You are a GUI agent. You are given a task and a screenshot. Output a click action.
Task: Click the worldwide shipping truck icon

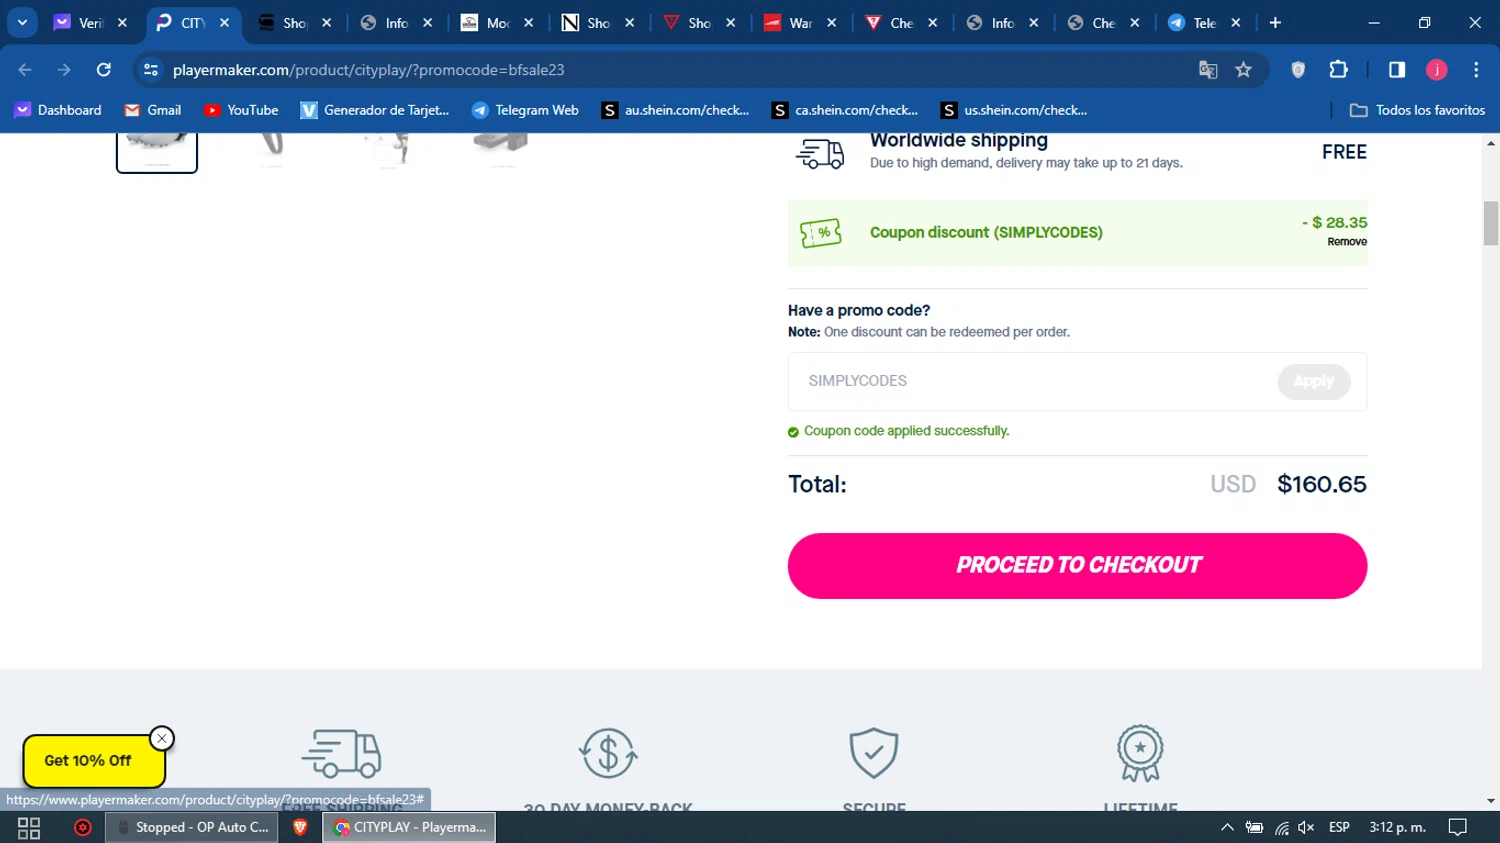coord(820,154)
